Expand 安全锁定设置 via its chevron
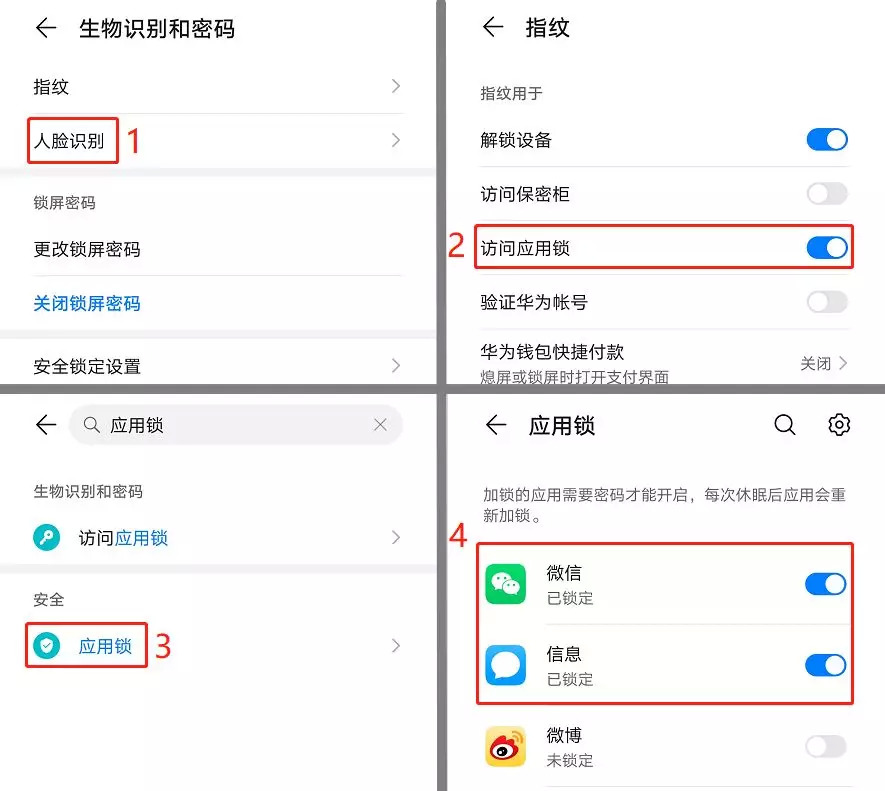The image size is (885, 791). click(396, 366)
